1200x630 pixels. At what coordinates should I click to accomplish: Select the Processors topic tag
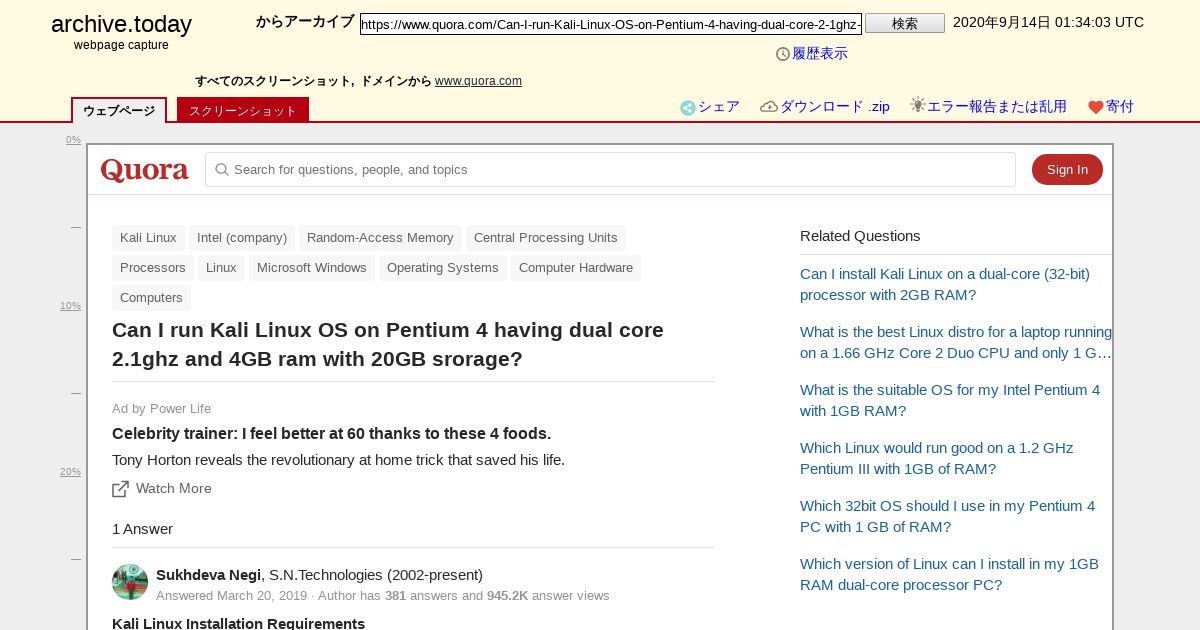(x=153, y=268)
